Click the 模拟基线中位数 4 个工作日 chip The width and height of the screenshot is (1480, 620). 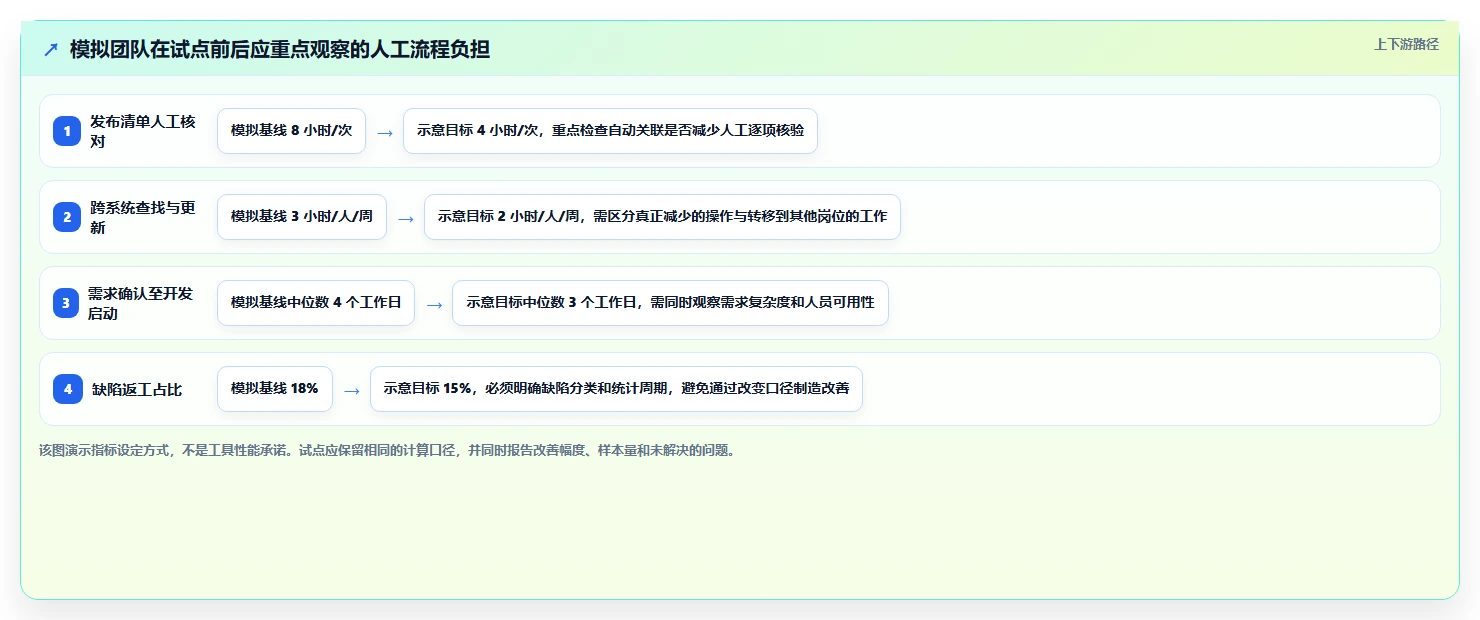coord(316,303)
